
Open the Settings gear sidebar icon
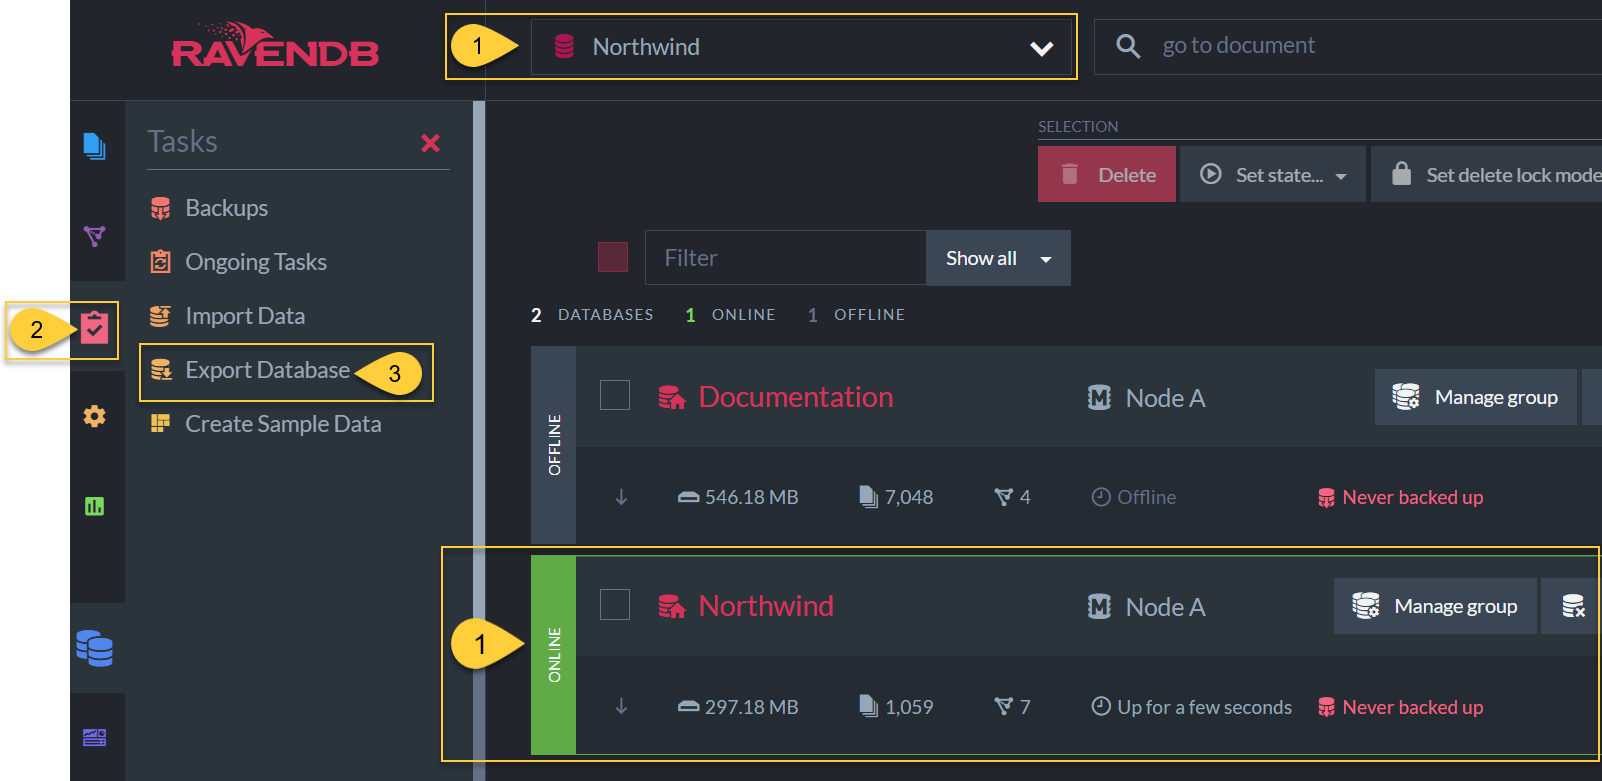coord(95,416)
